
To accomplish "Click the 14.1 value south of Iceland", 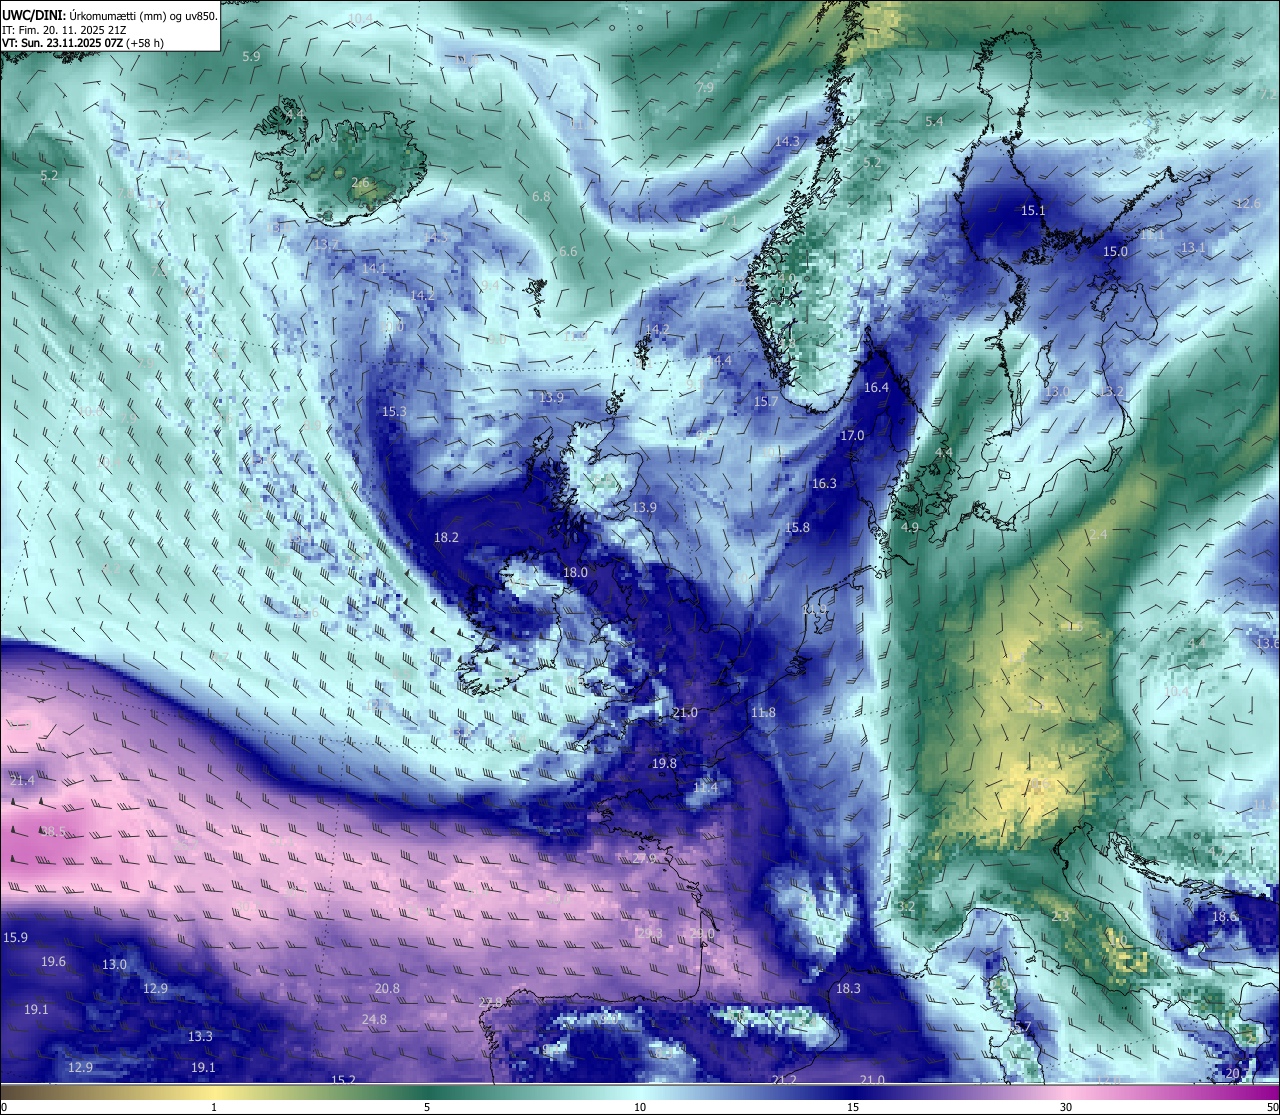I will pos(374,268).
